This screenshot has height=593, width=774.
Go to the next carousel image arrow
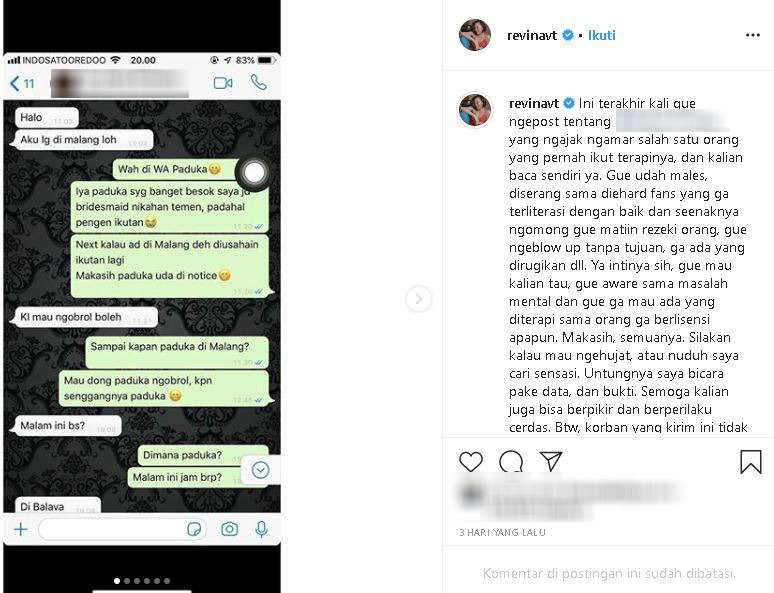coord(419,299)
